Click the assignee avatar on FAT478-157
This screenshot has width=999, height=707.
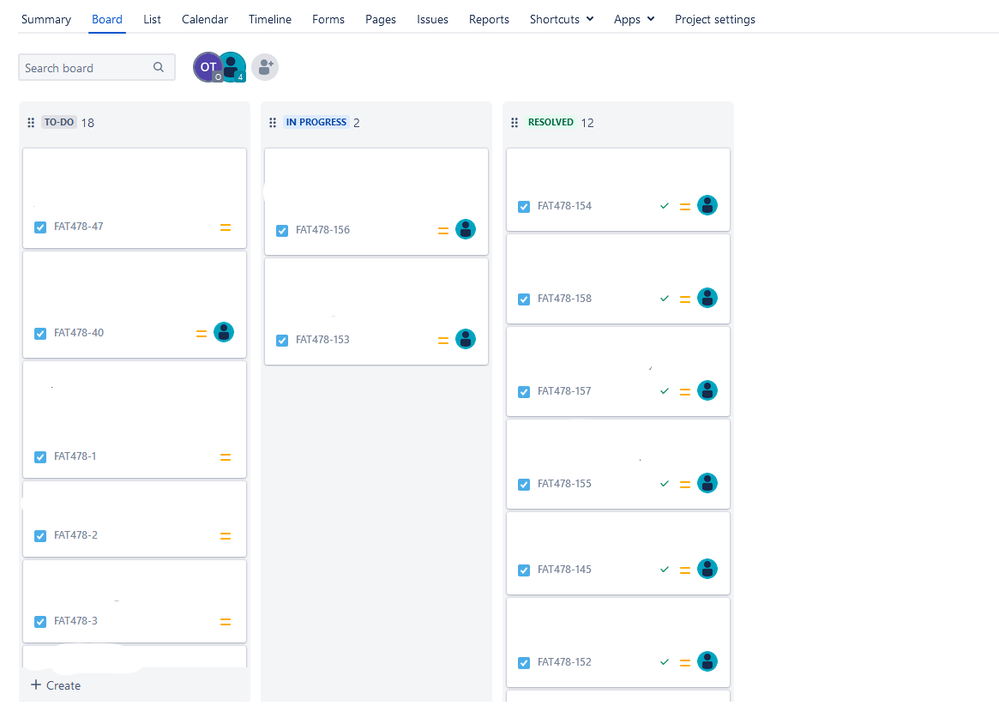click(x=707, y=390)
